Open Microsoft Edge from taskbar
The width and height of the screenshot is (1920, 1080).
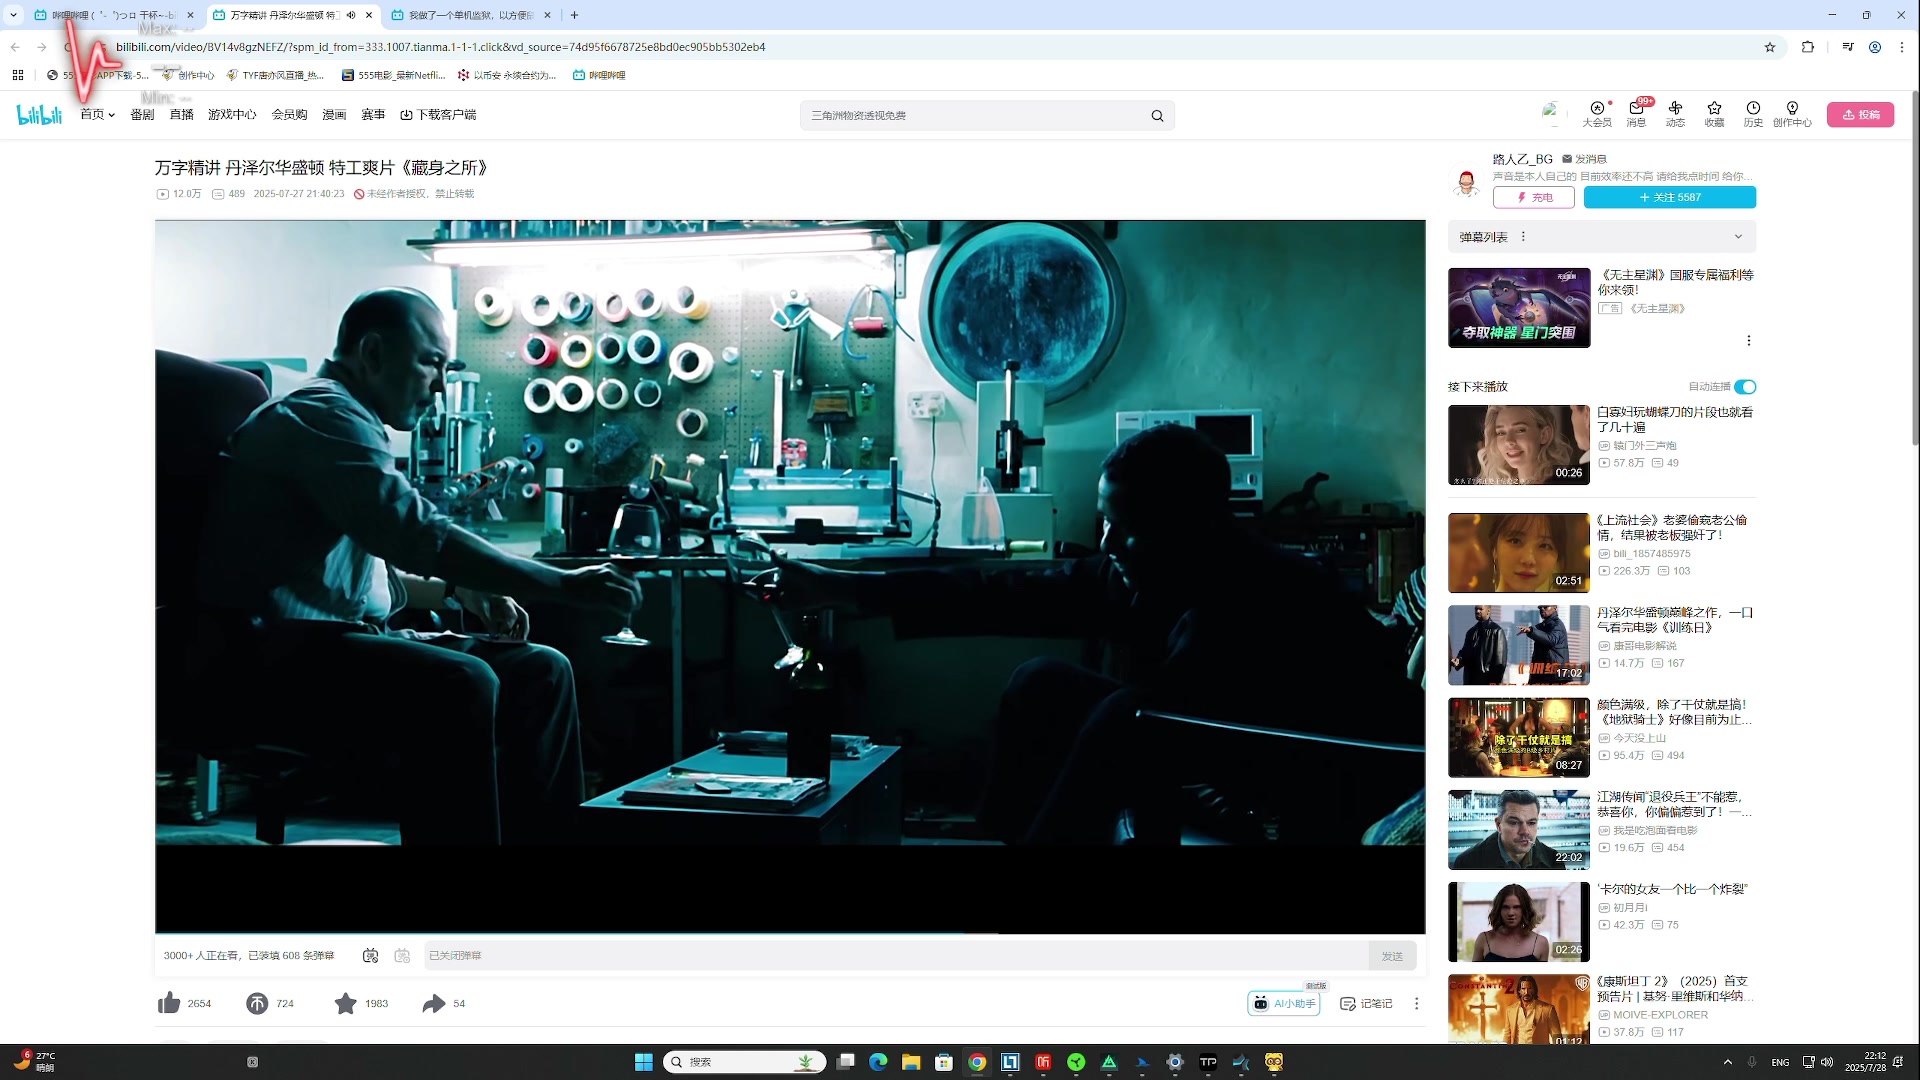pyautogui.click(x=878, y=1062)
